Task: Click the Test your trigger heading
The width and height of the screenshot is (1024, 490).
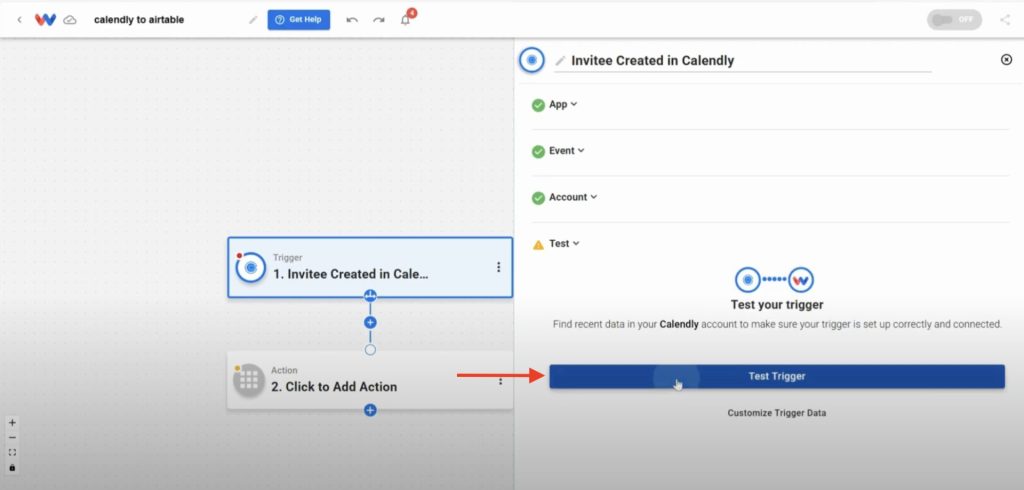Action: (x=776, y=305)
